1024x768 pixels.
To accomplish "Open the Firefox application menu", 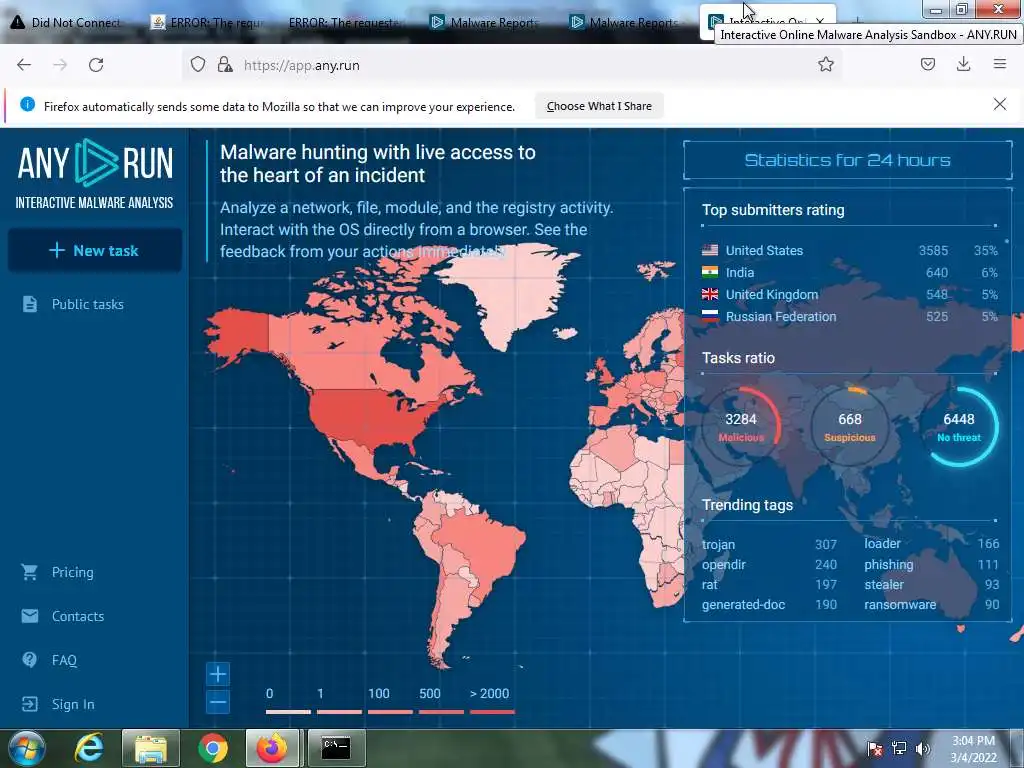I will tap(1000, 64).
